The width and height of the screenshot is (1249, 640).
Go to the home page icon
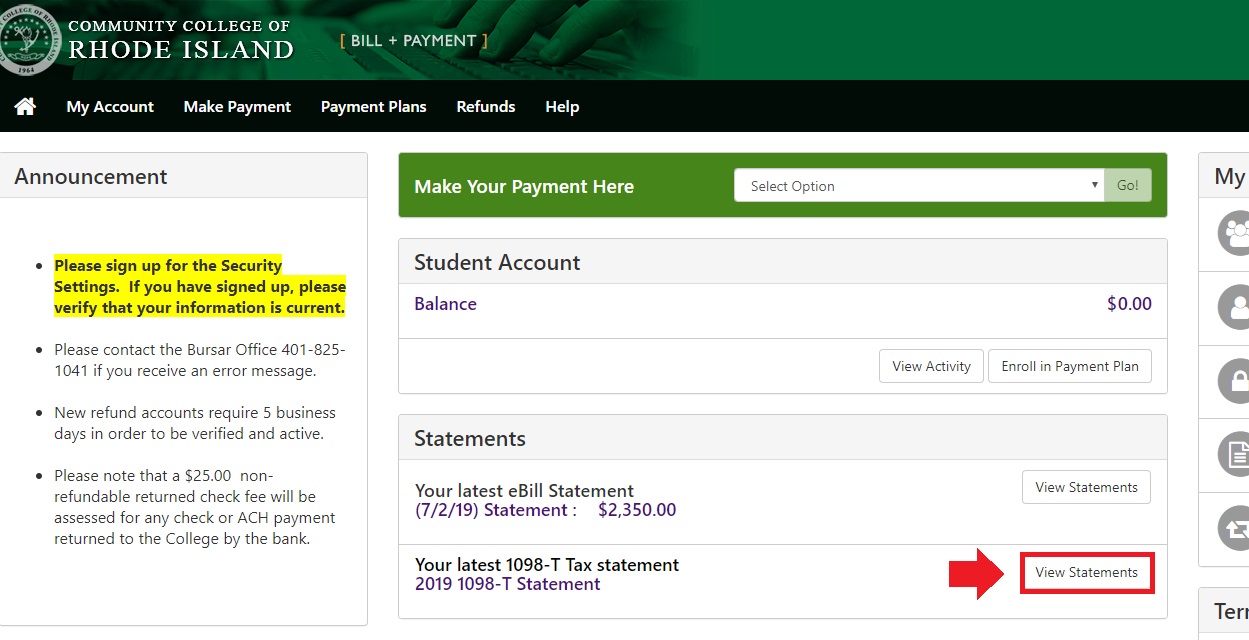(x=25, y=106)
